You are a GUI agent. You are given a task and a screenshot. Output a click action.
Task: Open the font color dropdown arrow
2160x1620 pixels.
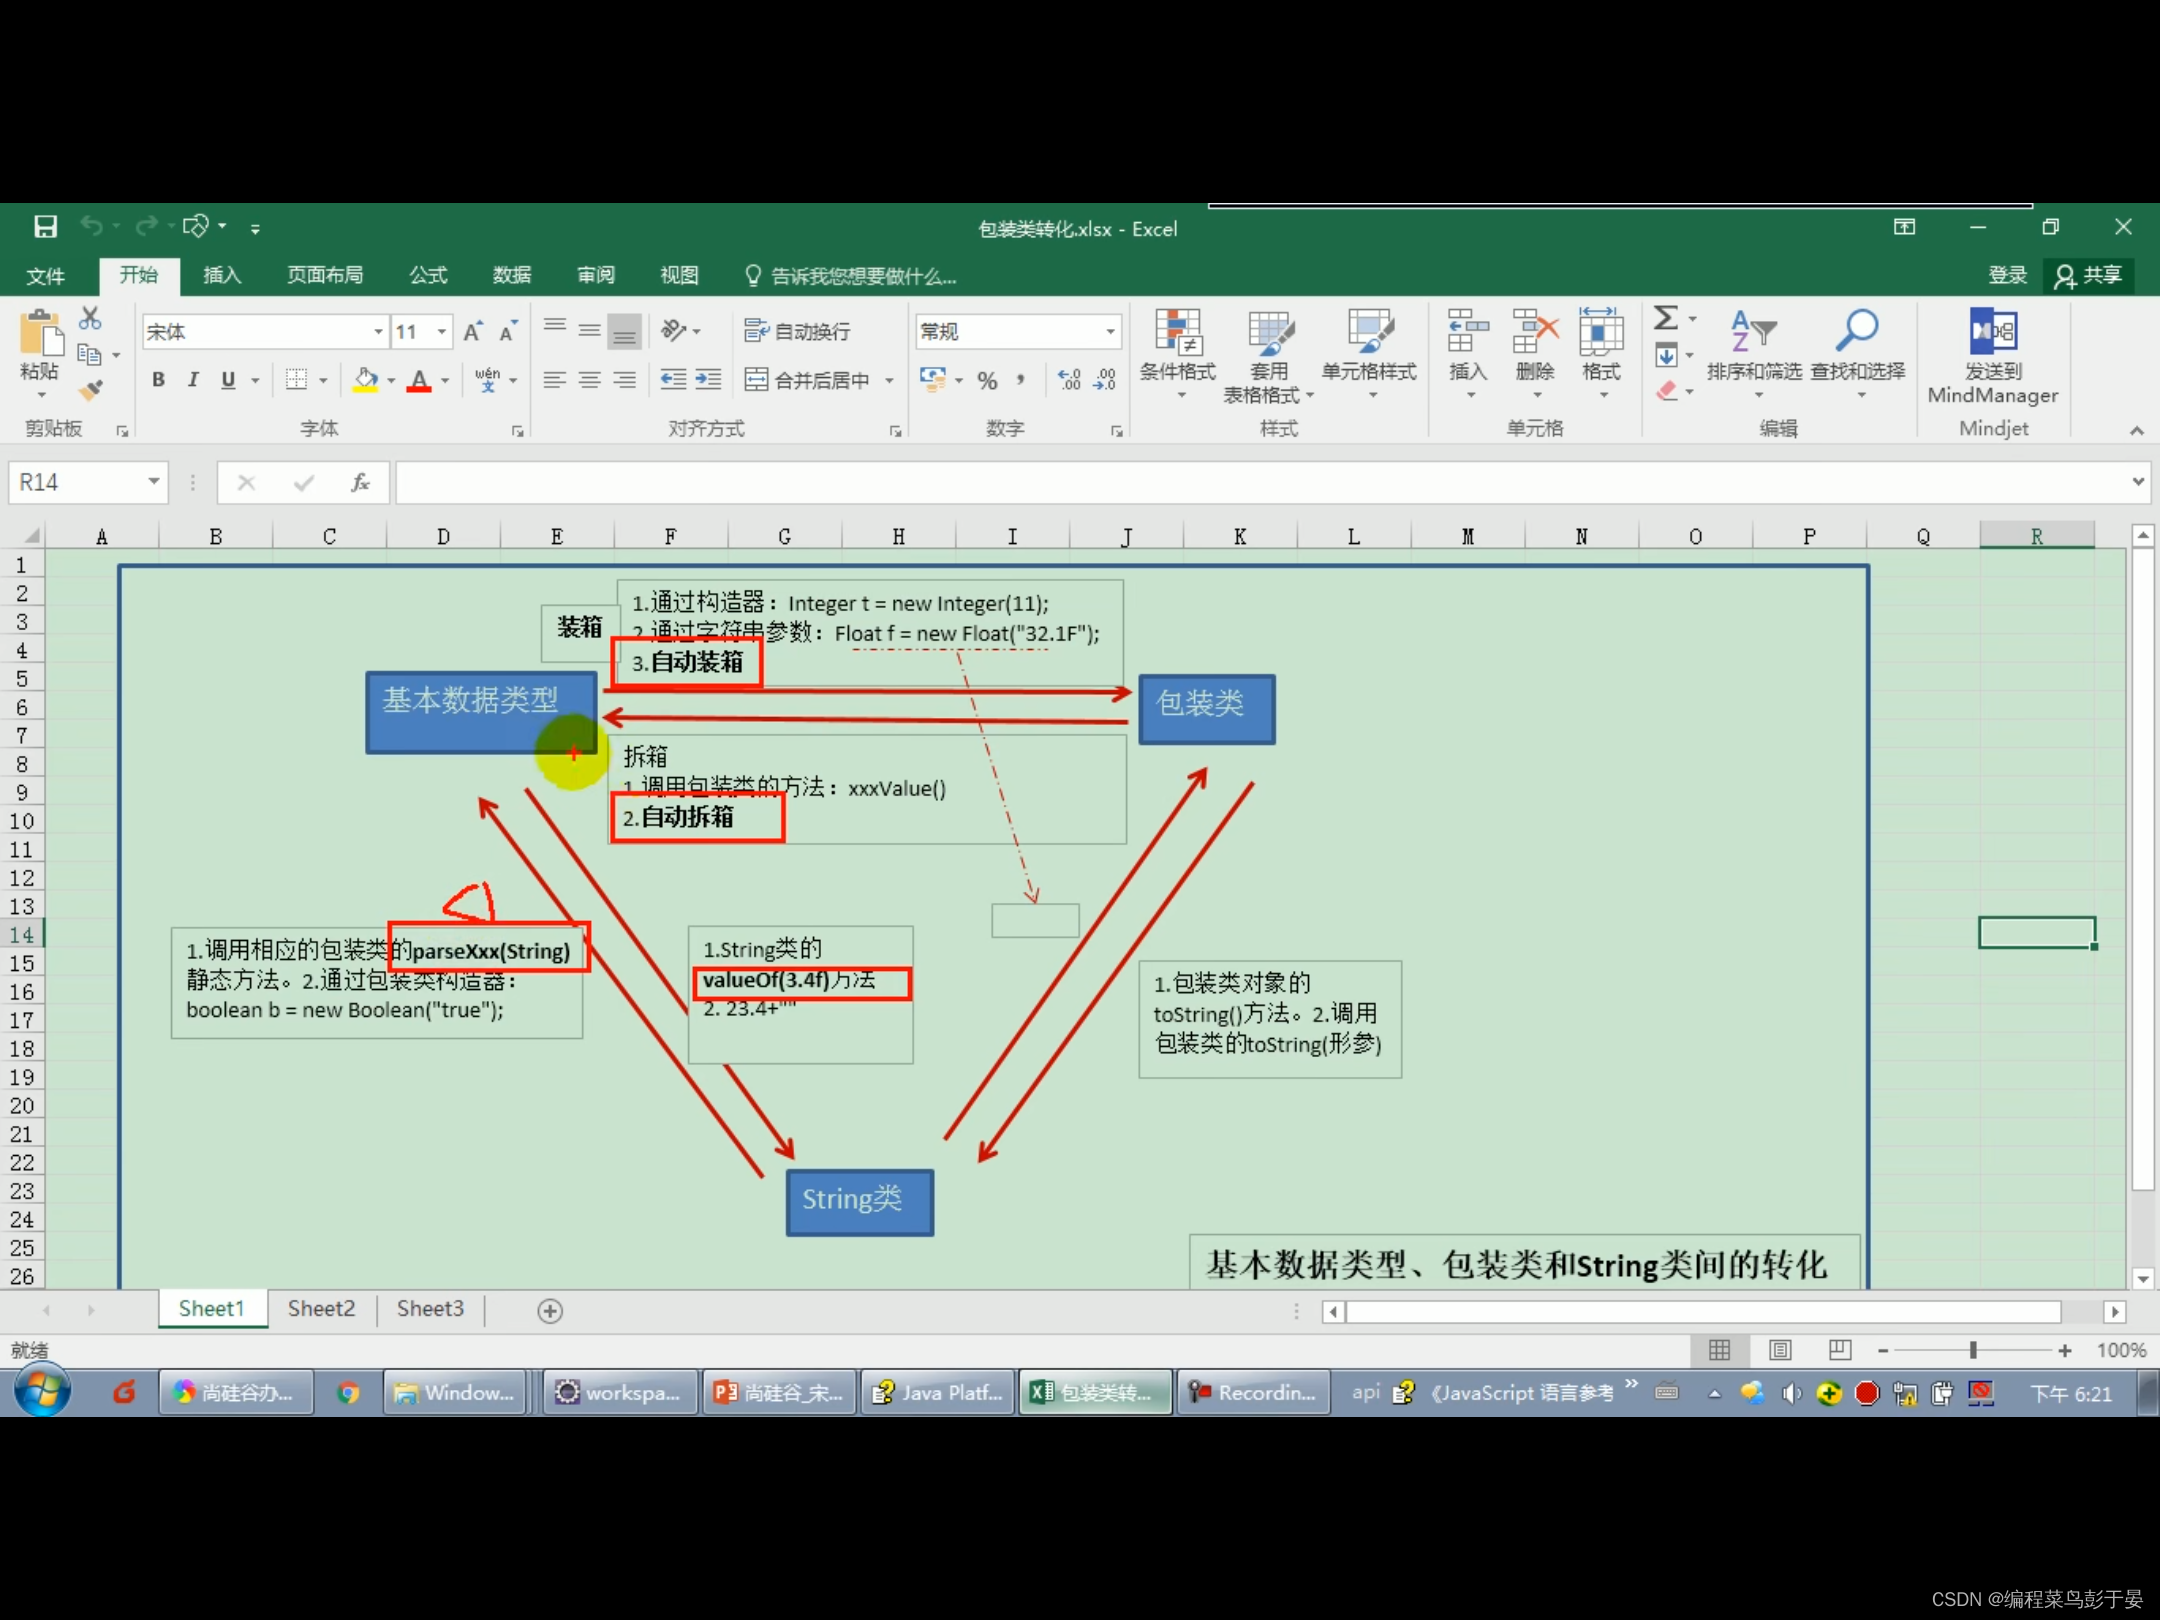coord(445,380)
